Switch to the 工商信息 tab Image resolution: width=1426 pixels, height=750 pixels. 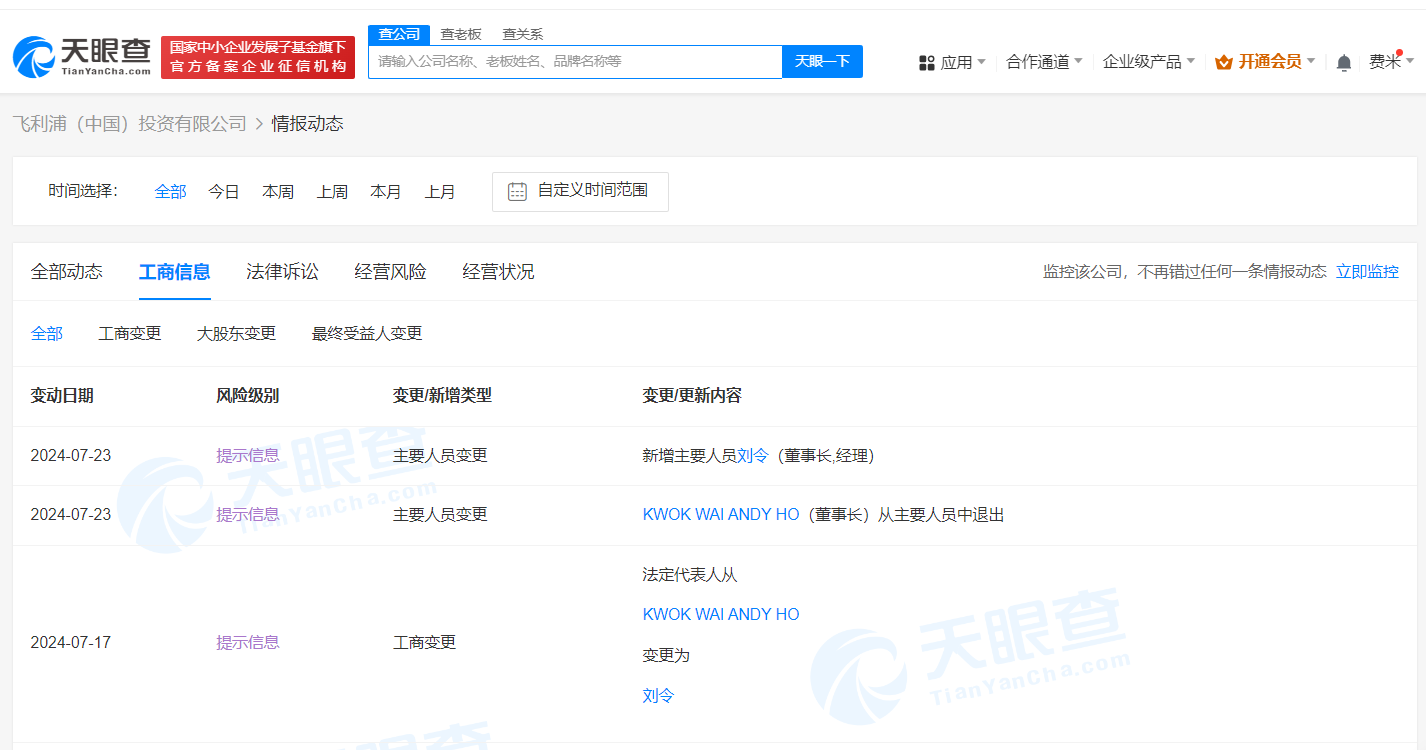click(x=175, y=272)
